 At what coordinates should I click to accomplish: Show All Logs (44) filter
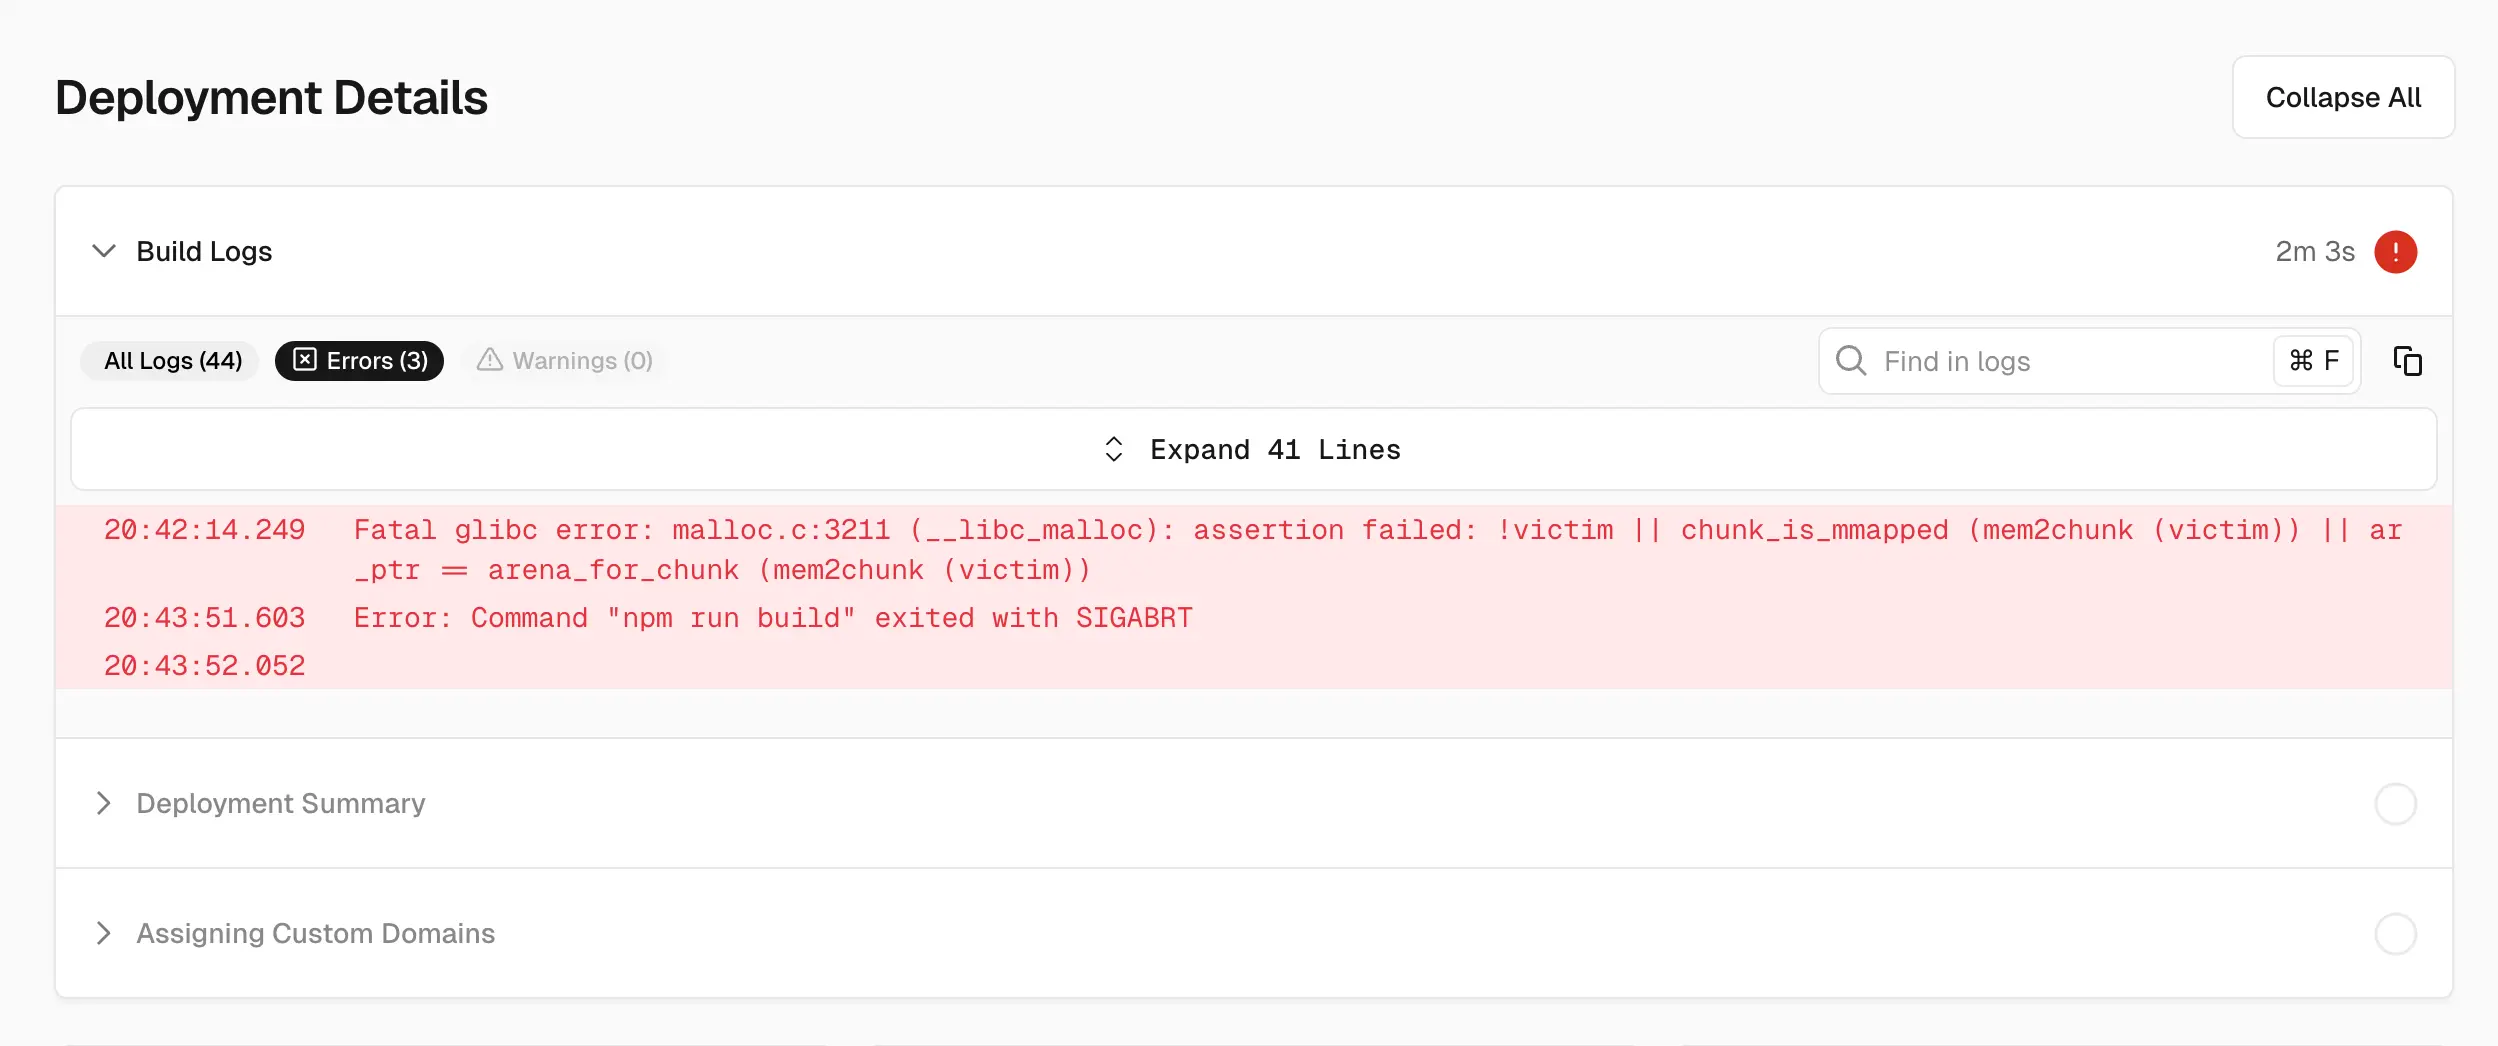(172, 361)
